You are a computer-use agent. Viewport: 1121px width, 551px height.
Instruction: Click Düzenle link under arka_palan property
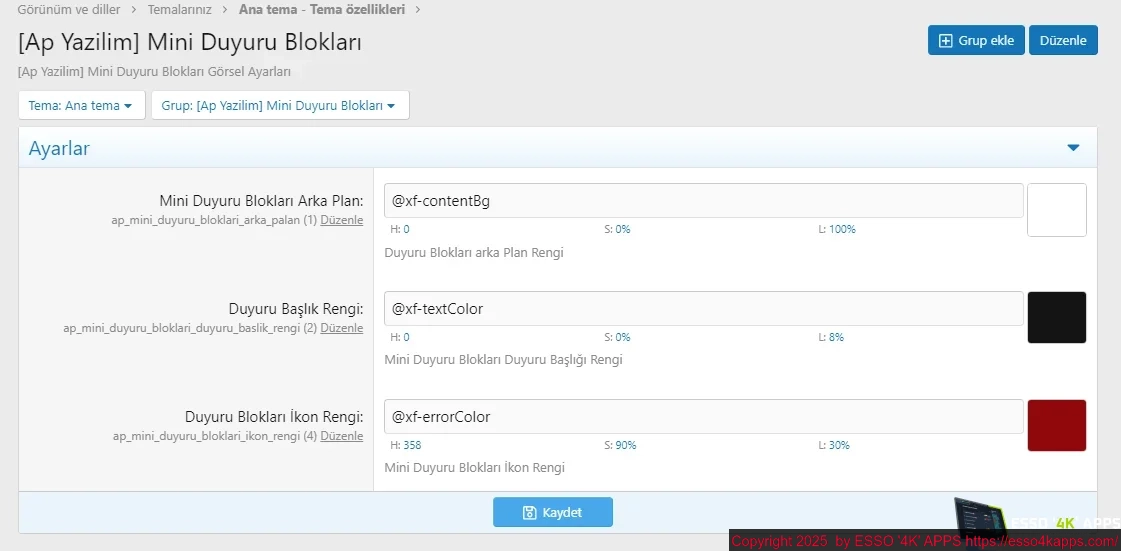(x=342, y=220)
